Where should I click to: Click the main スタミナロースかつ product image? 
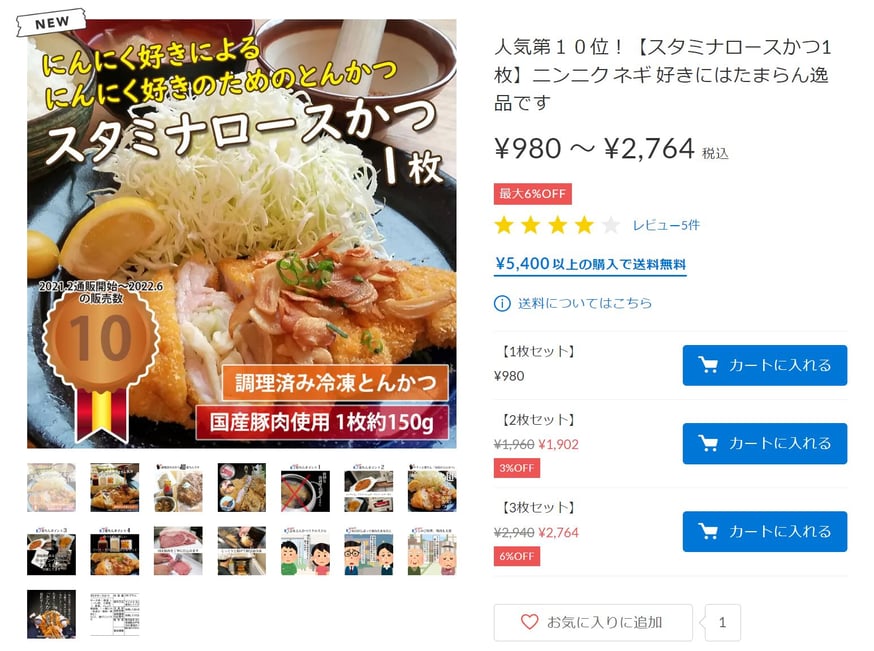242,234
